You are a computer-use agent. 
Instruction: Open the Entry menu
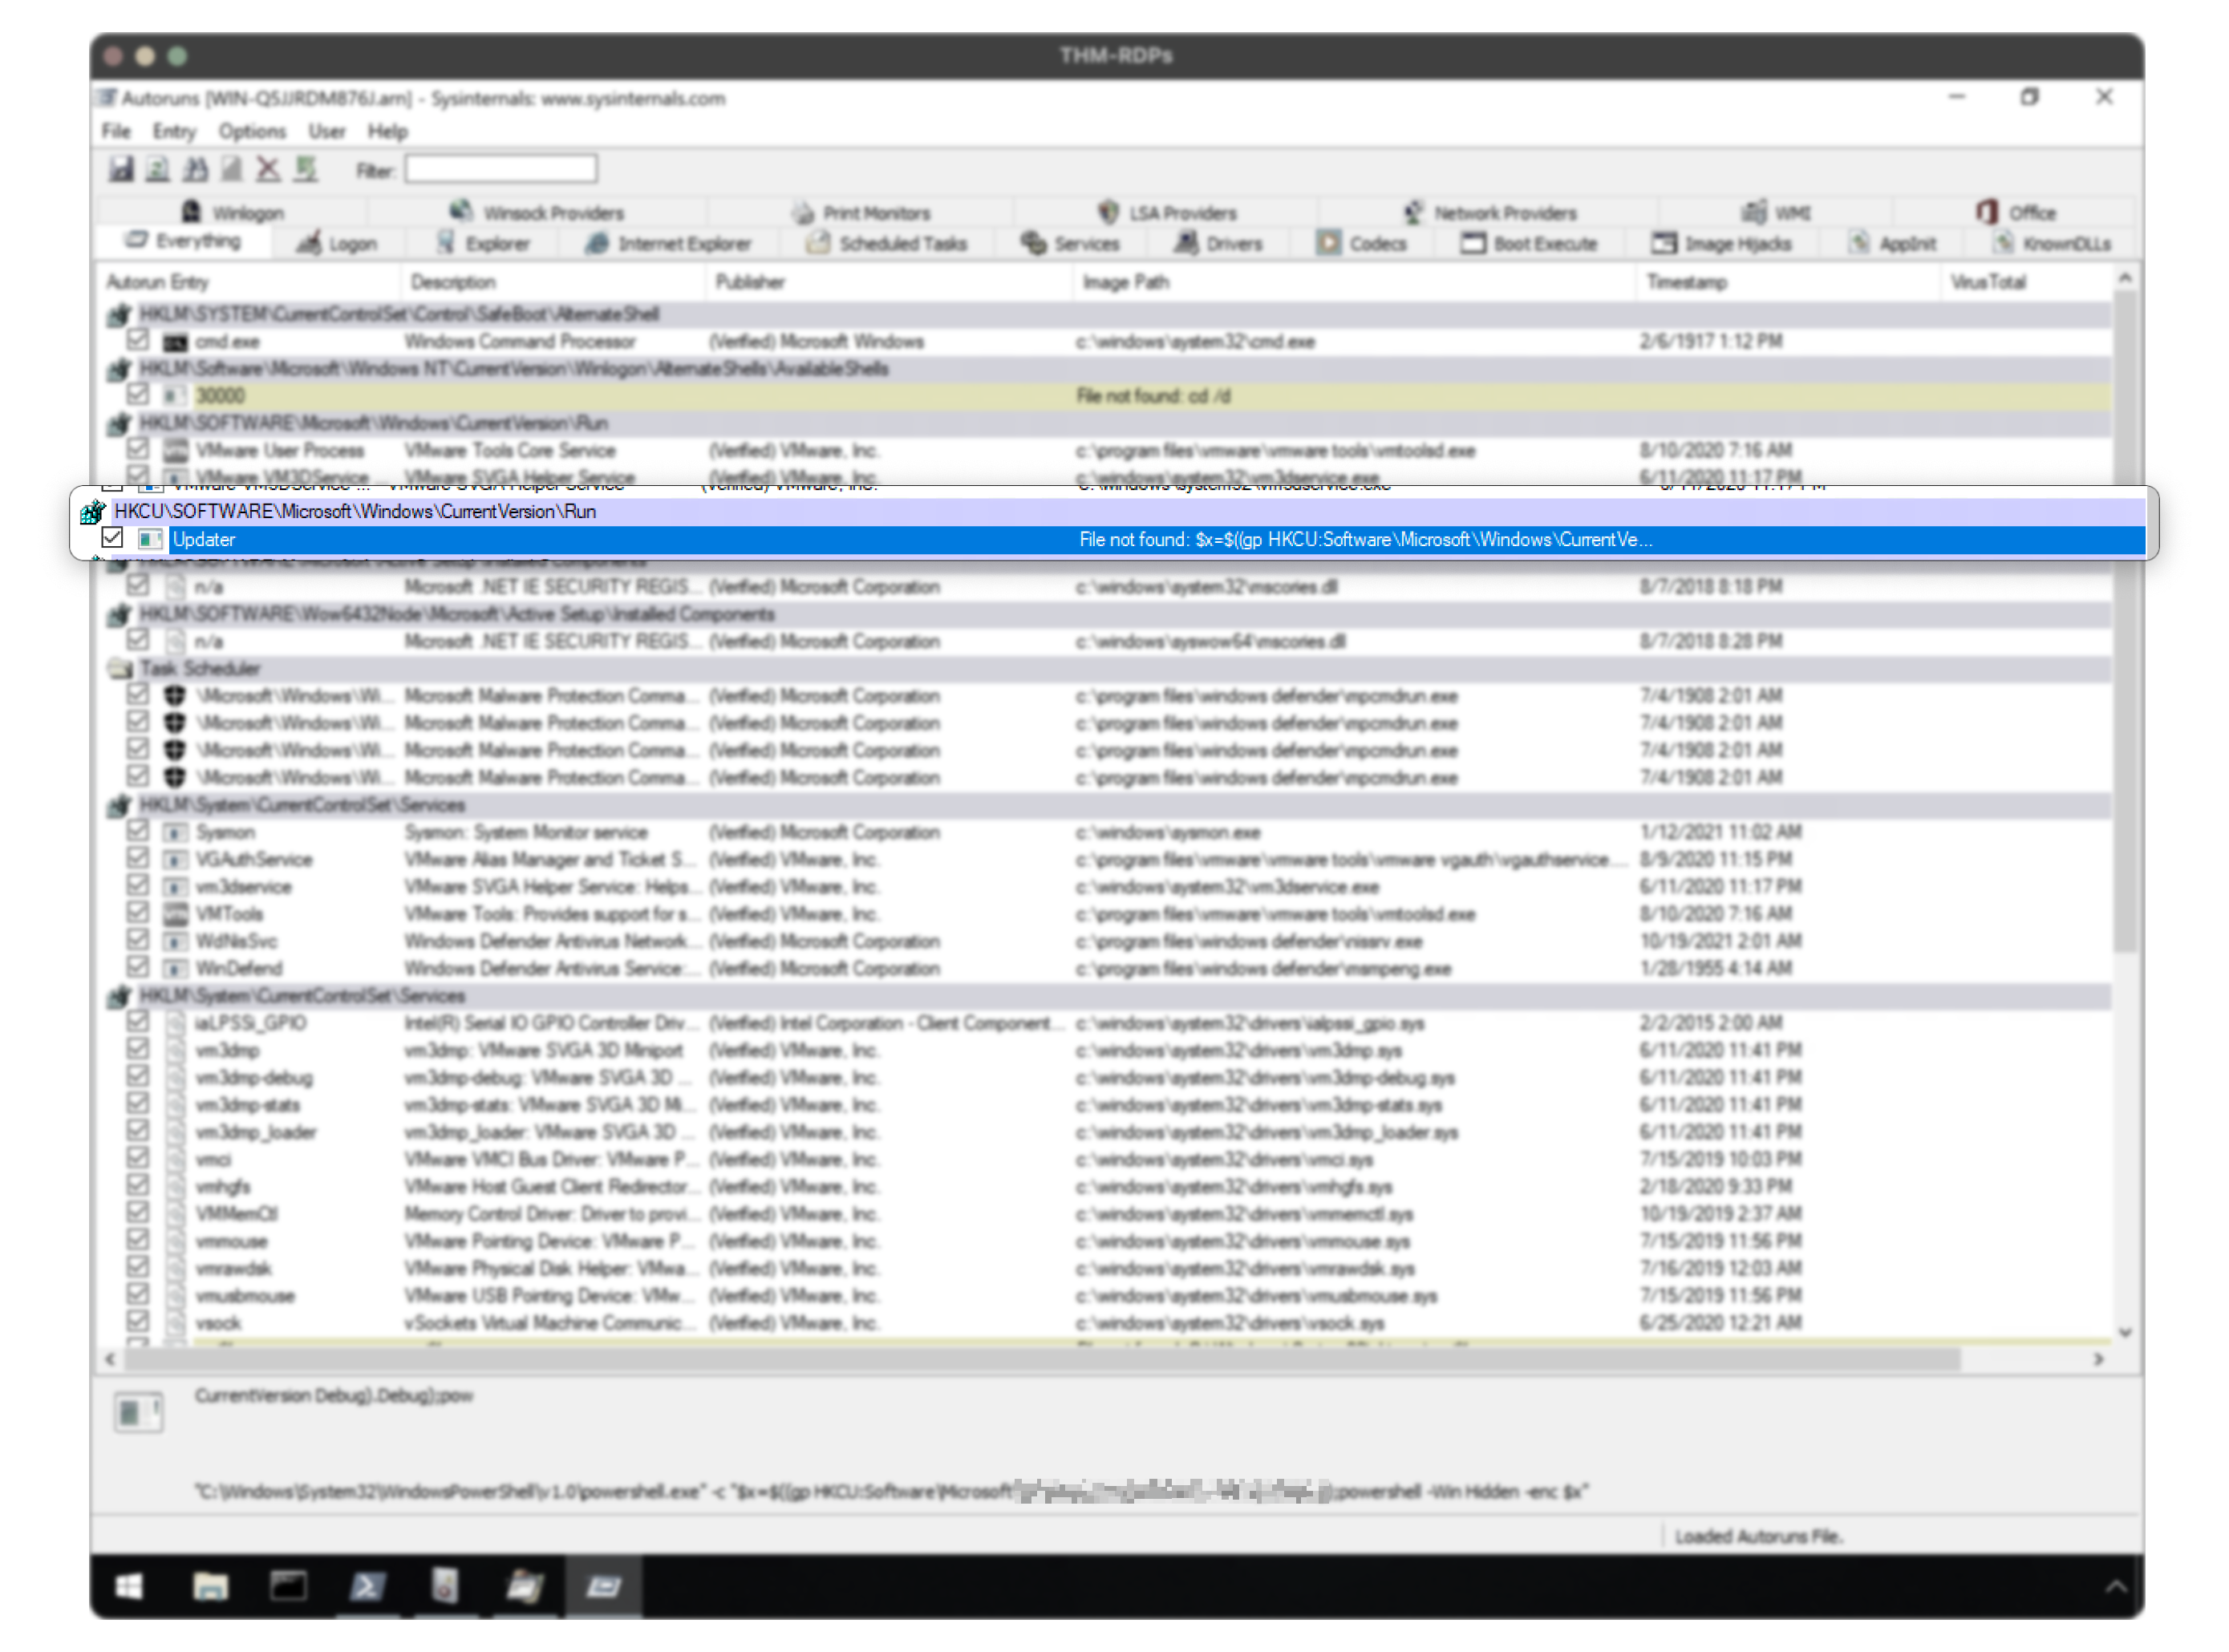(x=174, y=131)
